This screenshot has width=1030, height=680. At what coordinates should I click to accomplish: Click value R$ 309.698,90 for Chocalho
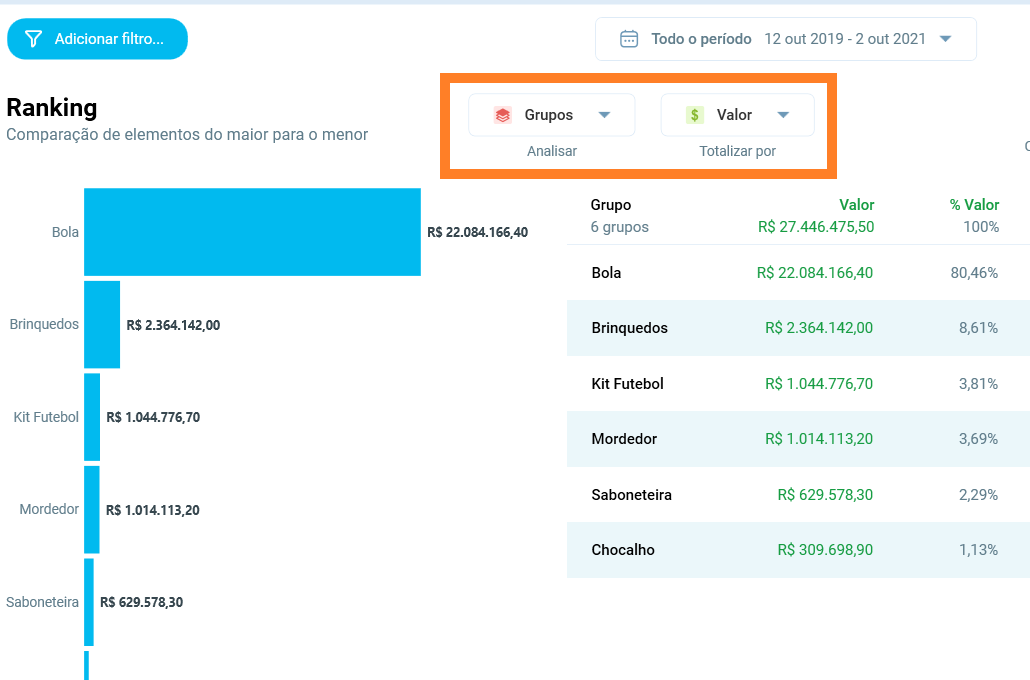pos(825,550)
